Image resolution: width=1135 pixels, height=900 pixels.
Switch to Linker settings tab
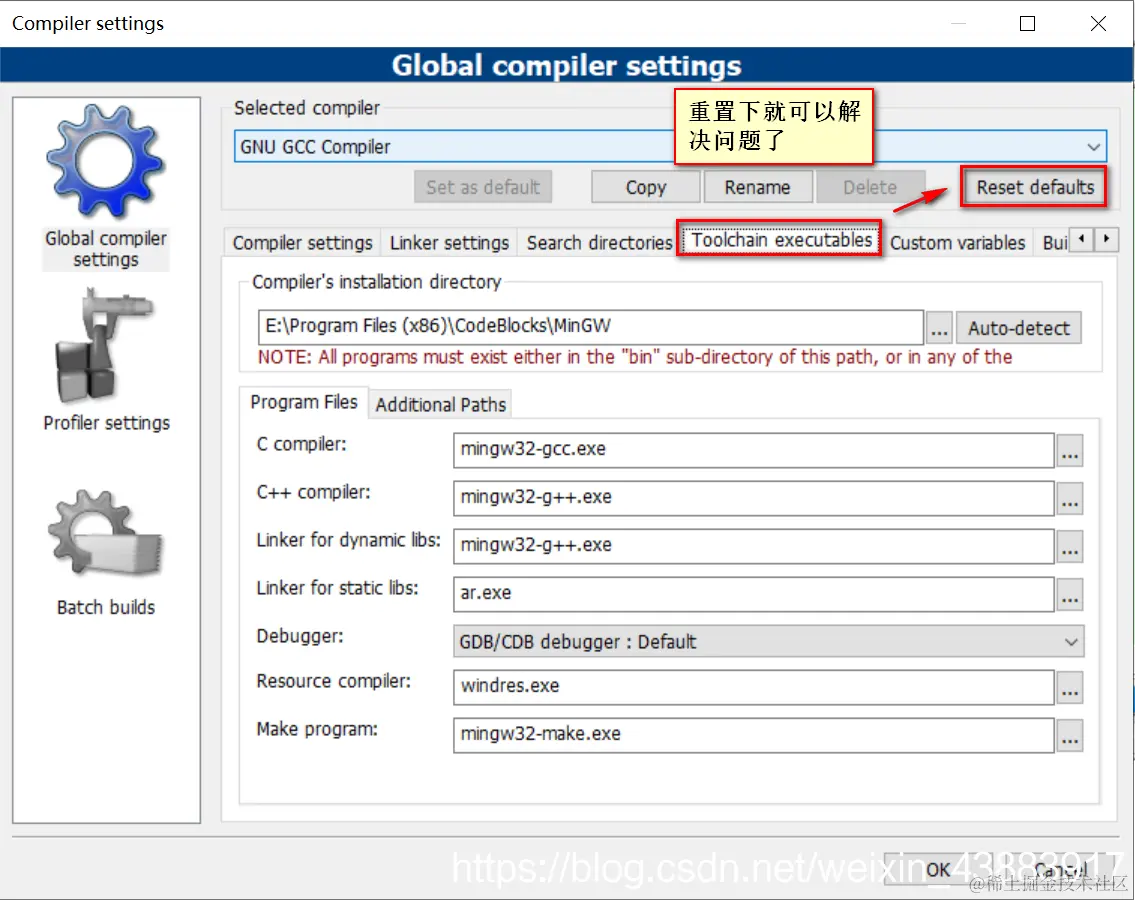(449, 243)
